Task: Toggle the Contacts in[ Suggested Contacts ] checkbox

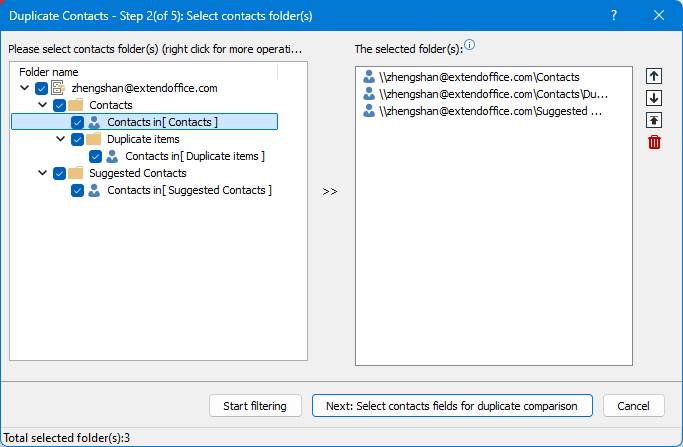Action: pyautogui.click(x=77, y=190)
